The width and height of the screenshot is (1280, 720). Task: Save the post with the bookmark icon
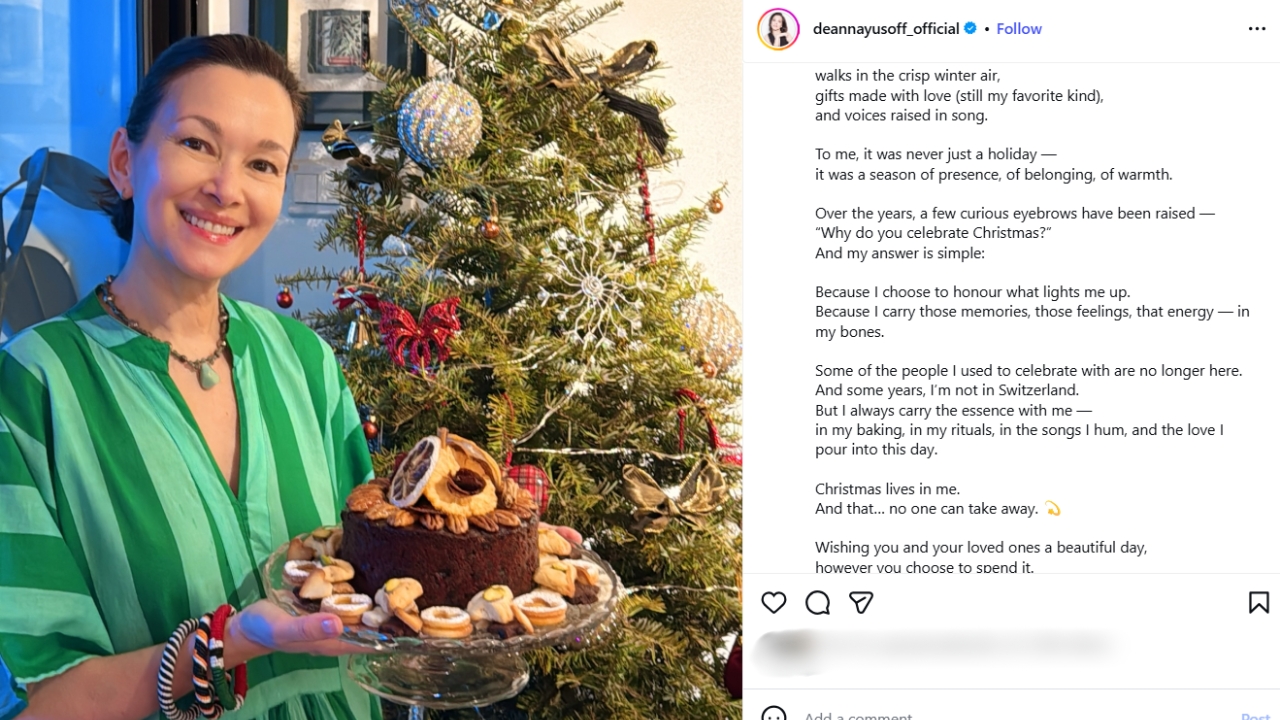[x=1258, y=602]
